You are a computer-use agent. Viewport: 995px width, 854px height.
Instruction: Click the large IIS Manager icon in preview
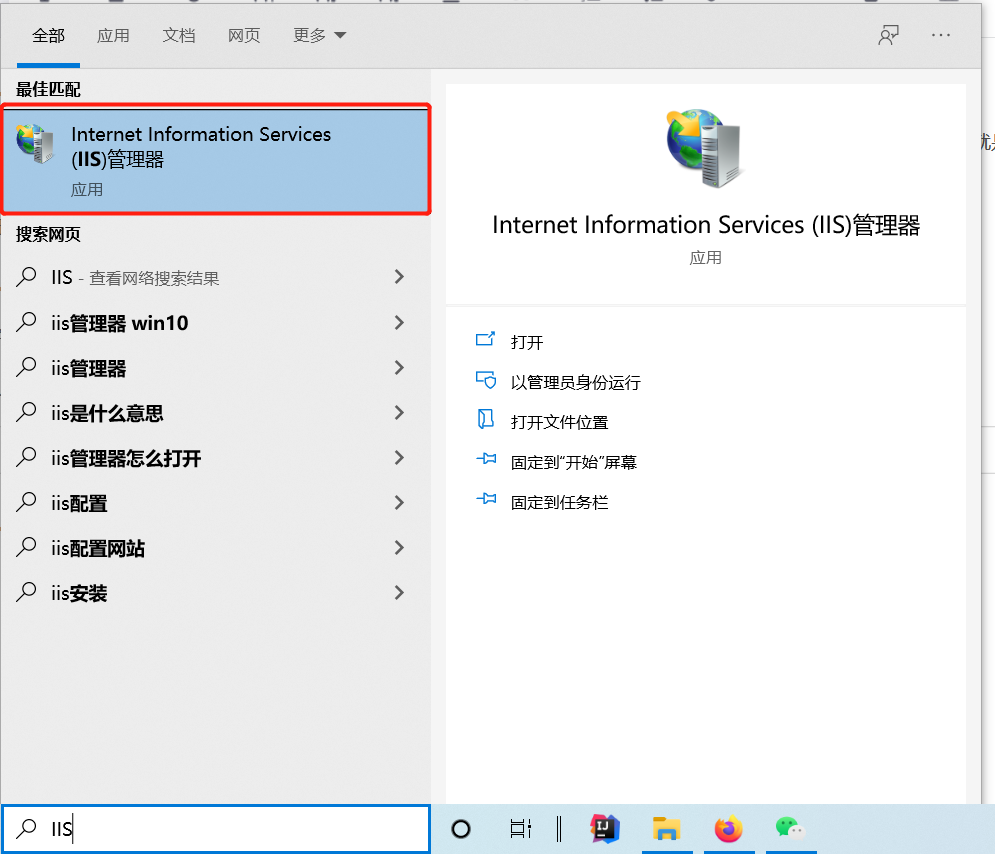click(x=703, y=147)
